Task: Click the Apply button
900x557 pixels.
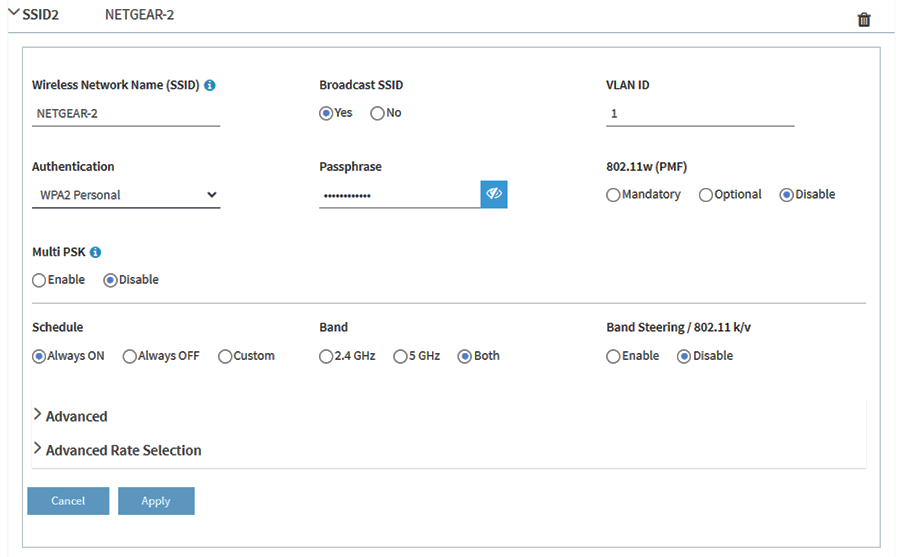Action: [x=156, y=501]
